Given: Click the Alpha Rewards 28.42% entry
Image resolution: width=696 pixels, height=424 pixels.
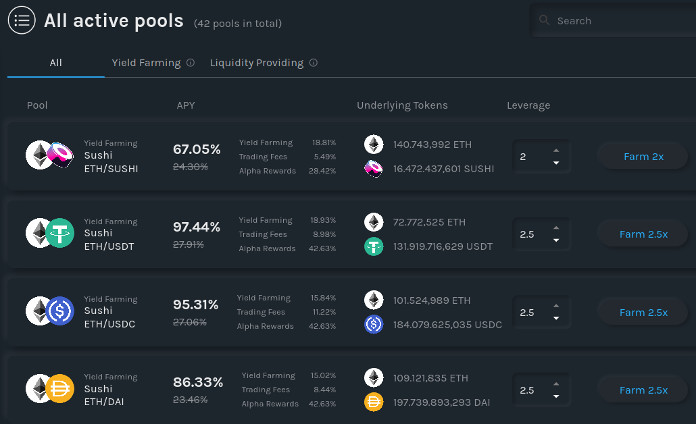Looking at the screenshot, I should tap(287, 171).
